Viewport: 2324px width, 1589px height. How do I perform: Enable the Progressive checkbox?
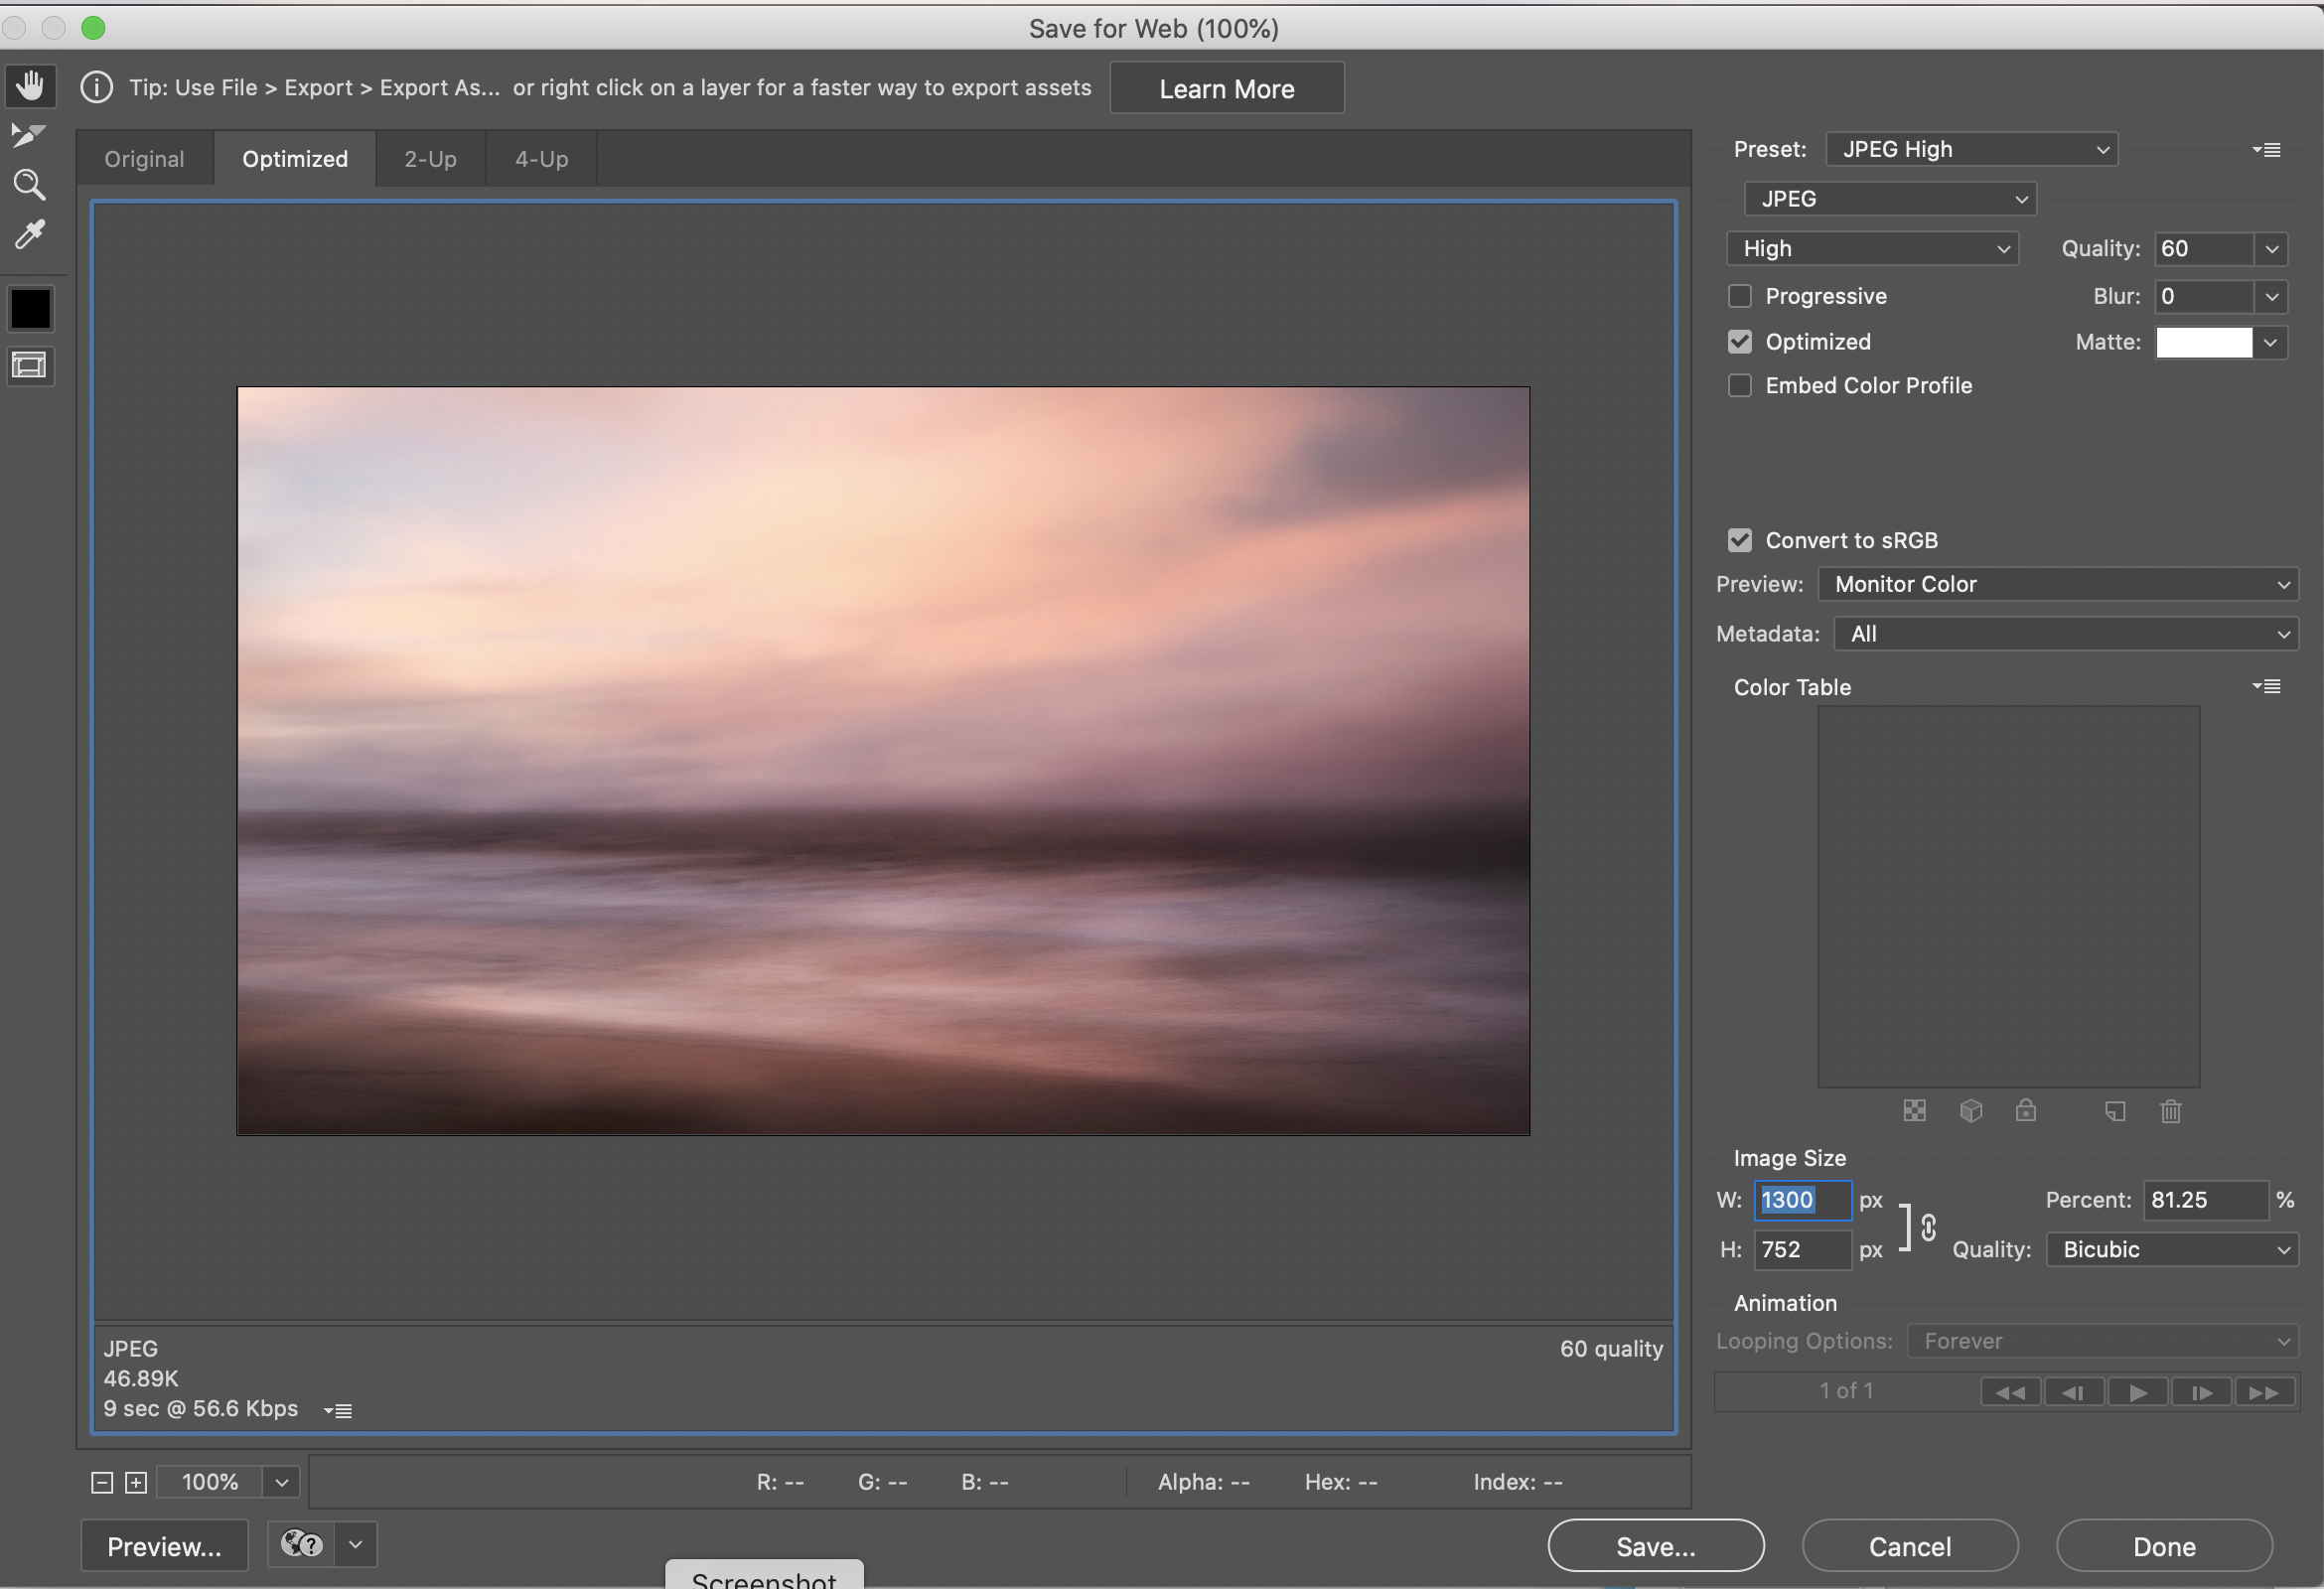[x=1740, y=296]
